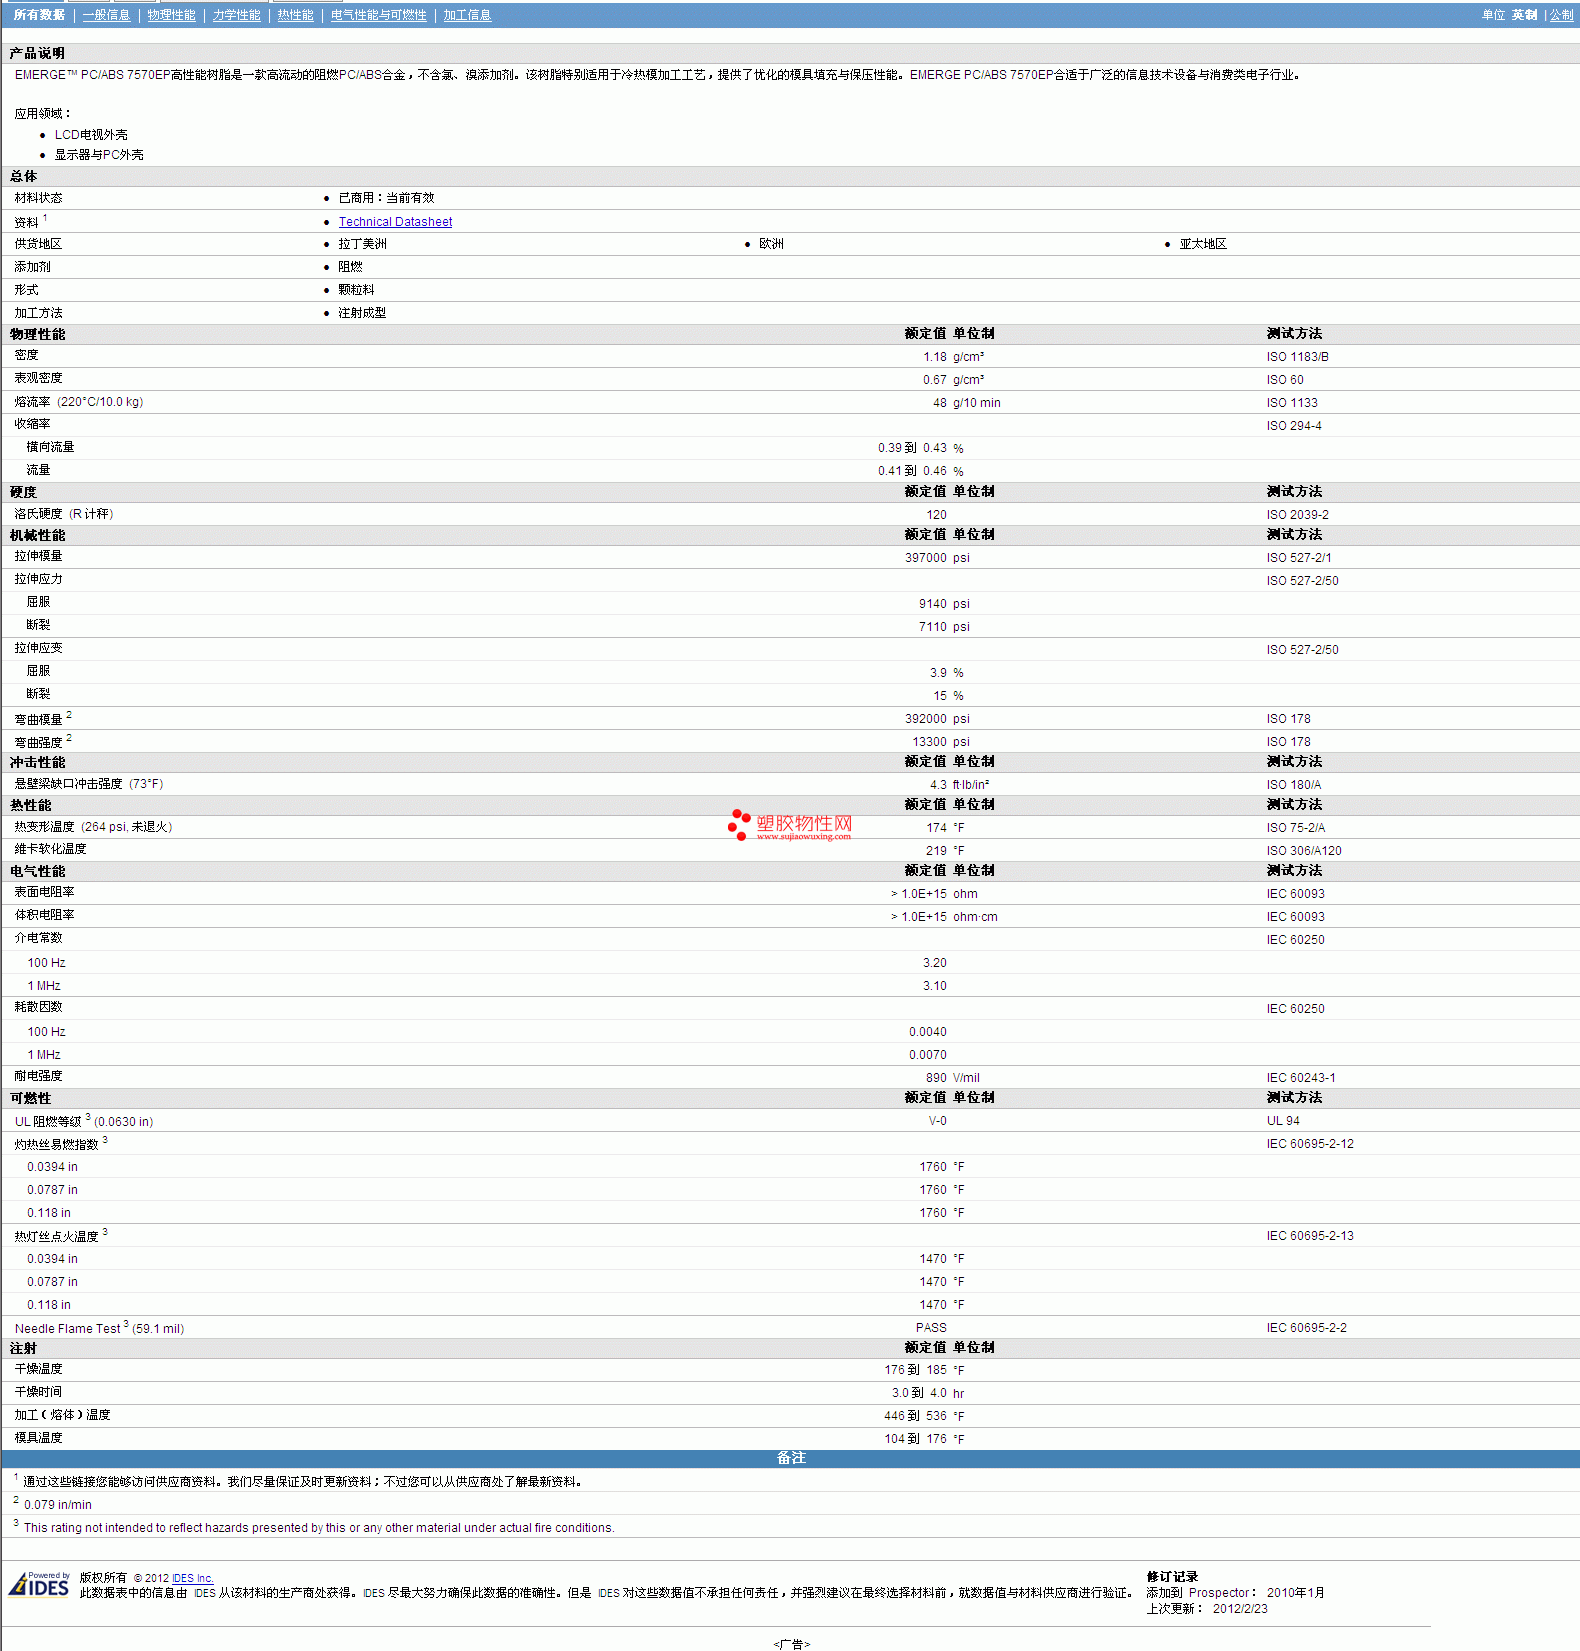
Task: Click the 48 g/10 min melt flow value
Action: [x=966, y=403]
